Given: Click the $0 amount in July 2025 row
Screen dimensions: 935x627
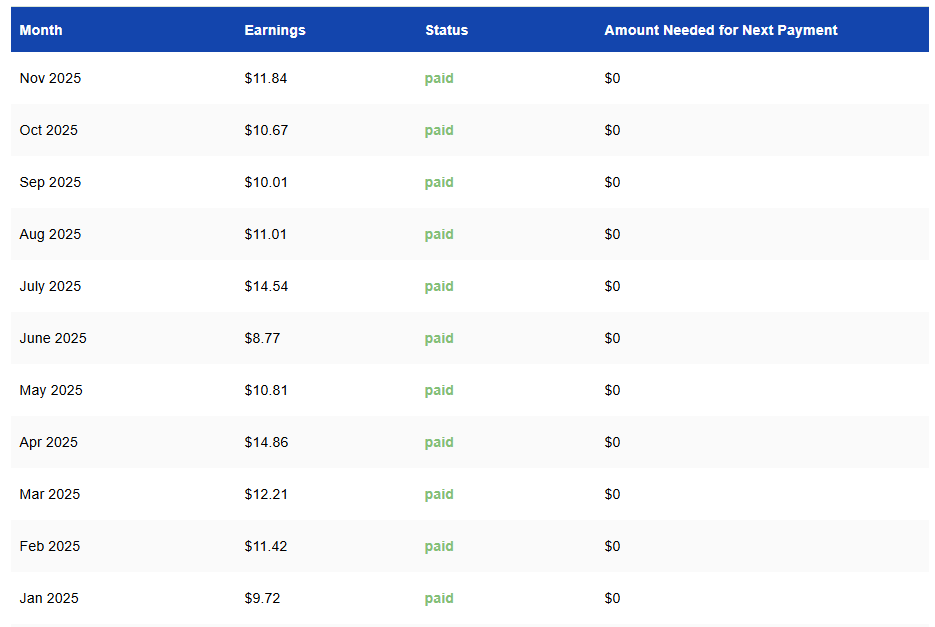Looking at the screenshot, I should [x=612, y=286].
